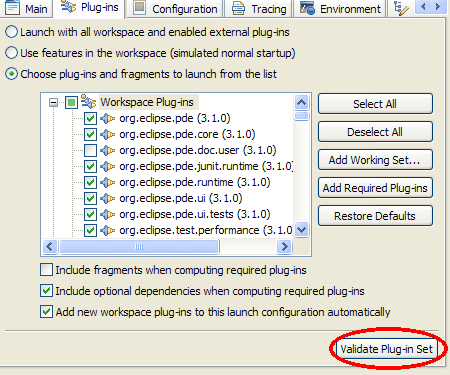Show previous tabs with left arrow
This screenshot has height=375, width=450.
click(x=423, y=7)
